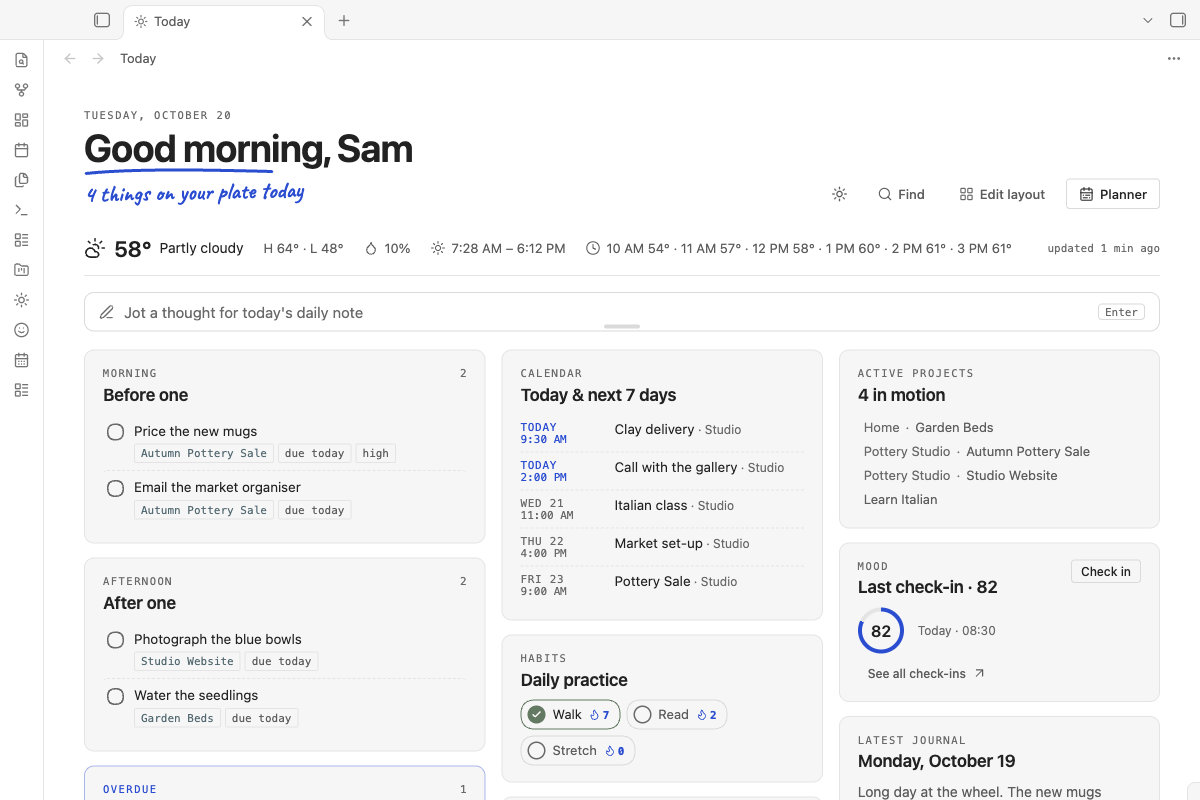This screenshot has width=1200, height=800.
Task: Select the Today tab
Action: click(225, 21)
